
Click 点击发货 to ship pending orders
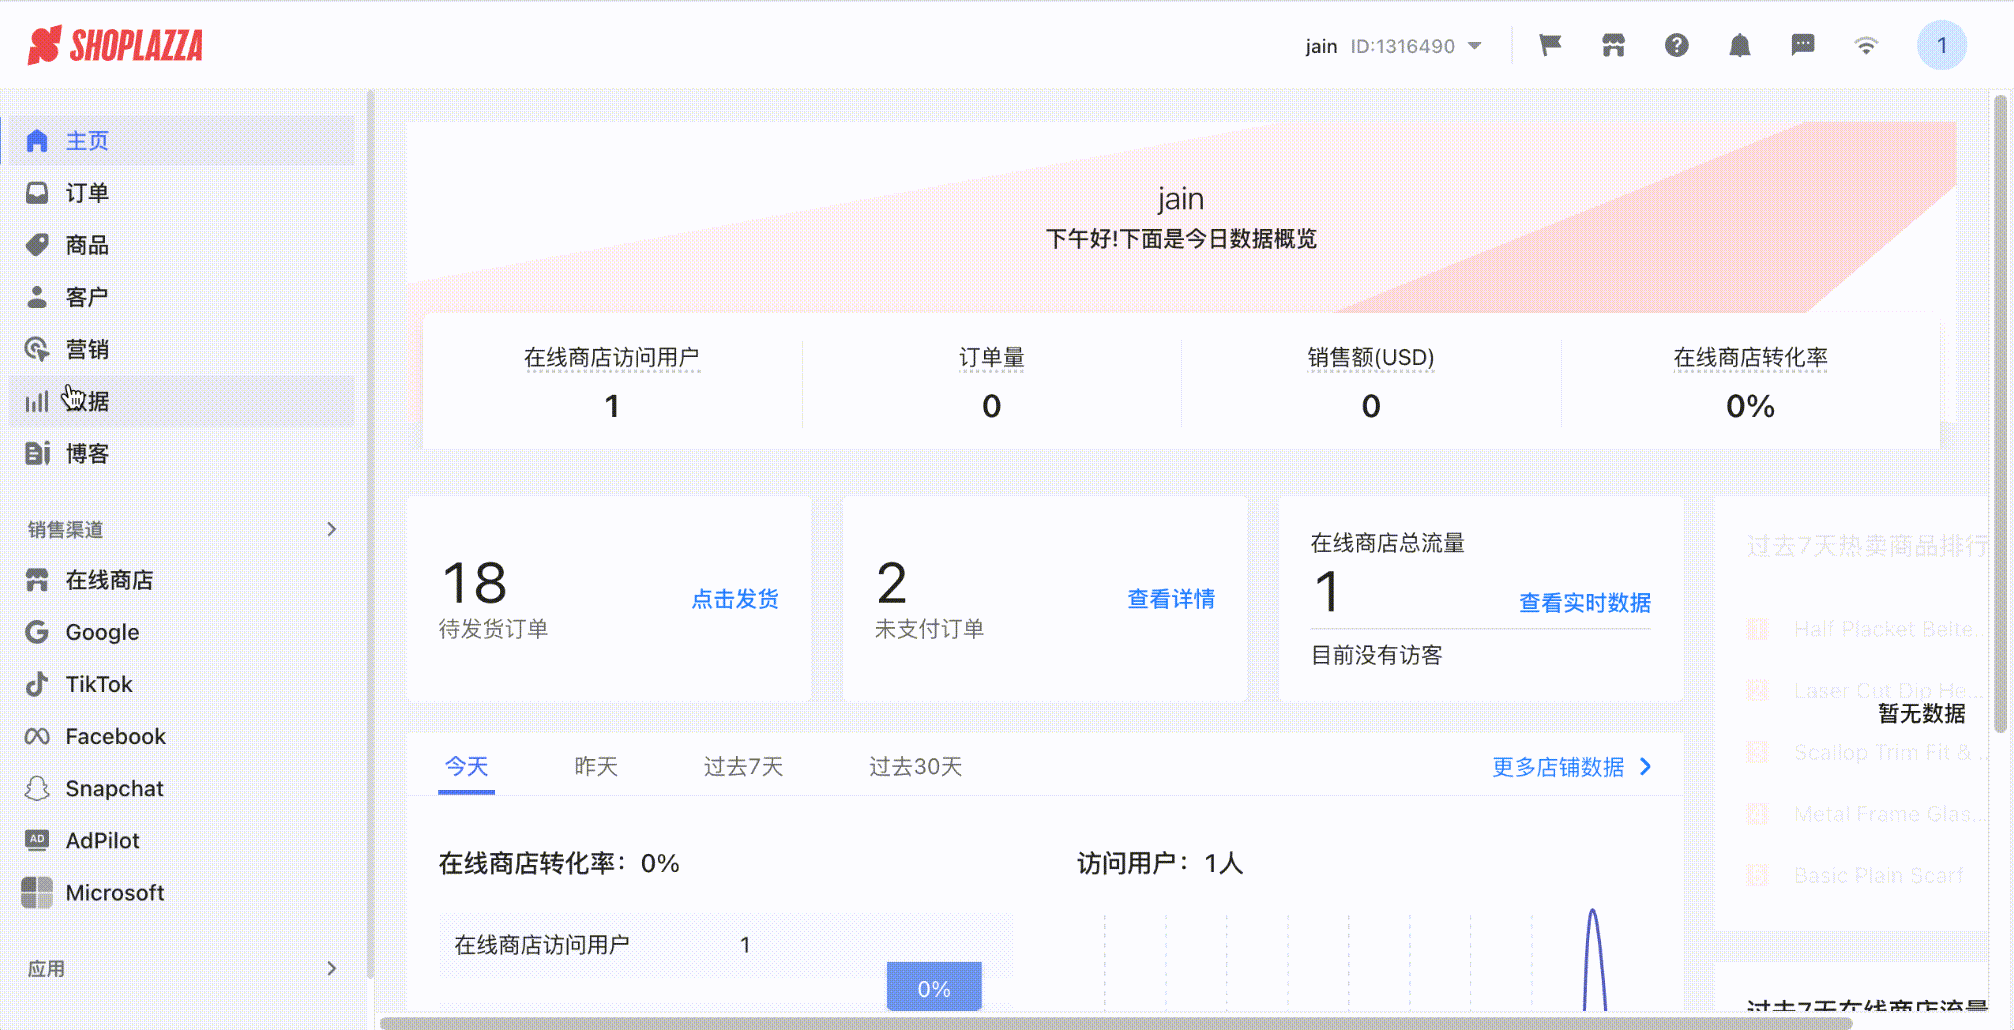pos(735,599)
